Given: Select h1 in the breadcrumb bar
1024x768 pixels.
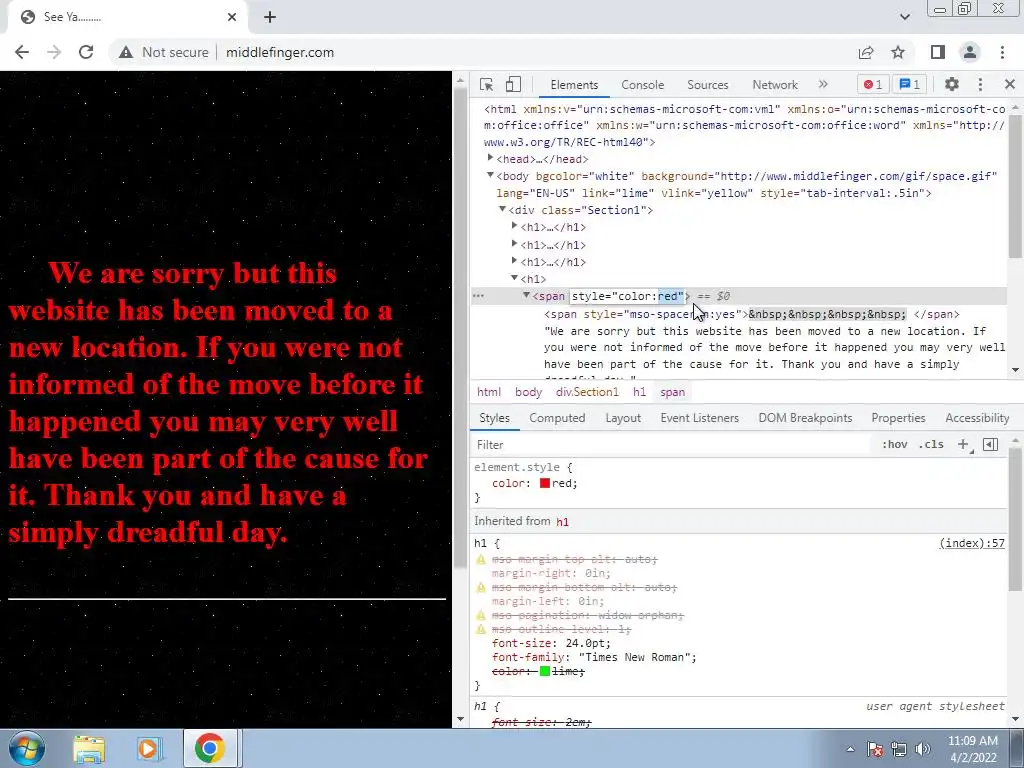Looking at the screenshot, I should click(x=639, y=392).
